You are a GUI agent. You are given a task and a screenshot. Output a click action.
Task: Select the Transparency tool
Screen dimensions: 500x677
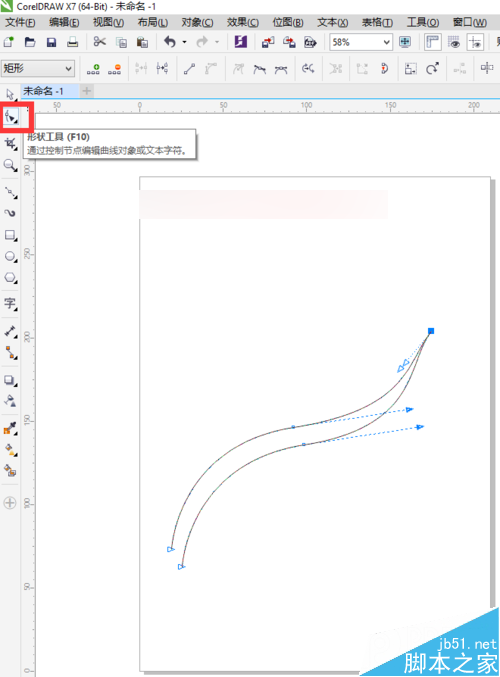pyautogui.click(x=10, y=401)
